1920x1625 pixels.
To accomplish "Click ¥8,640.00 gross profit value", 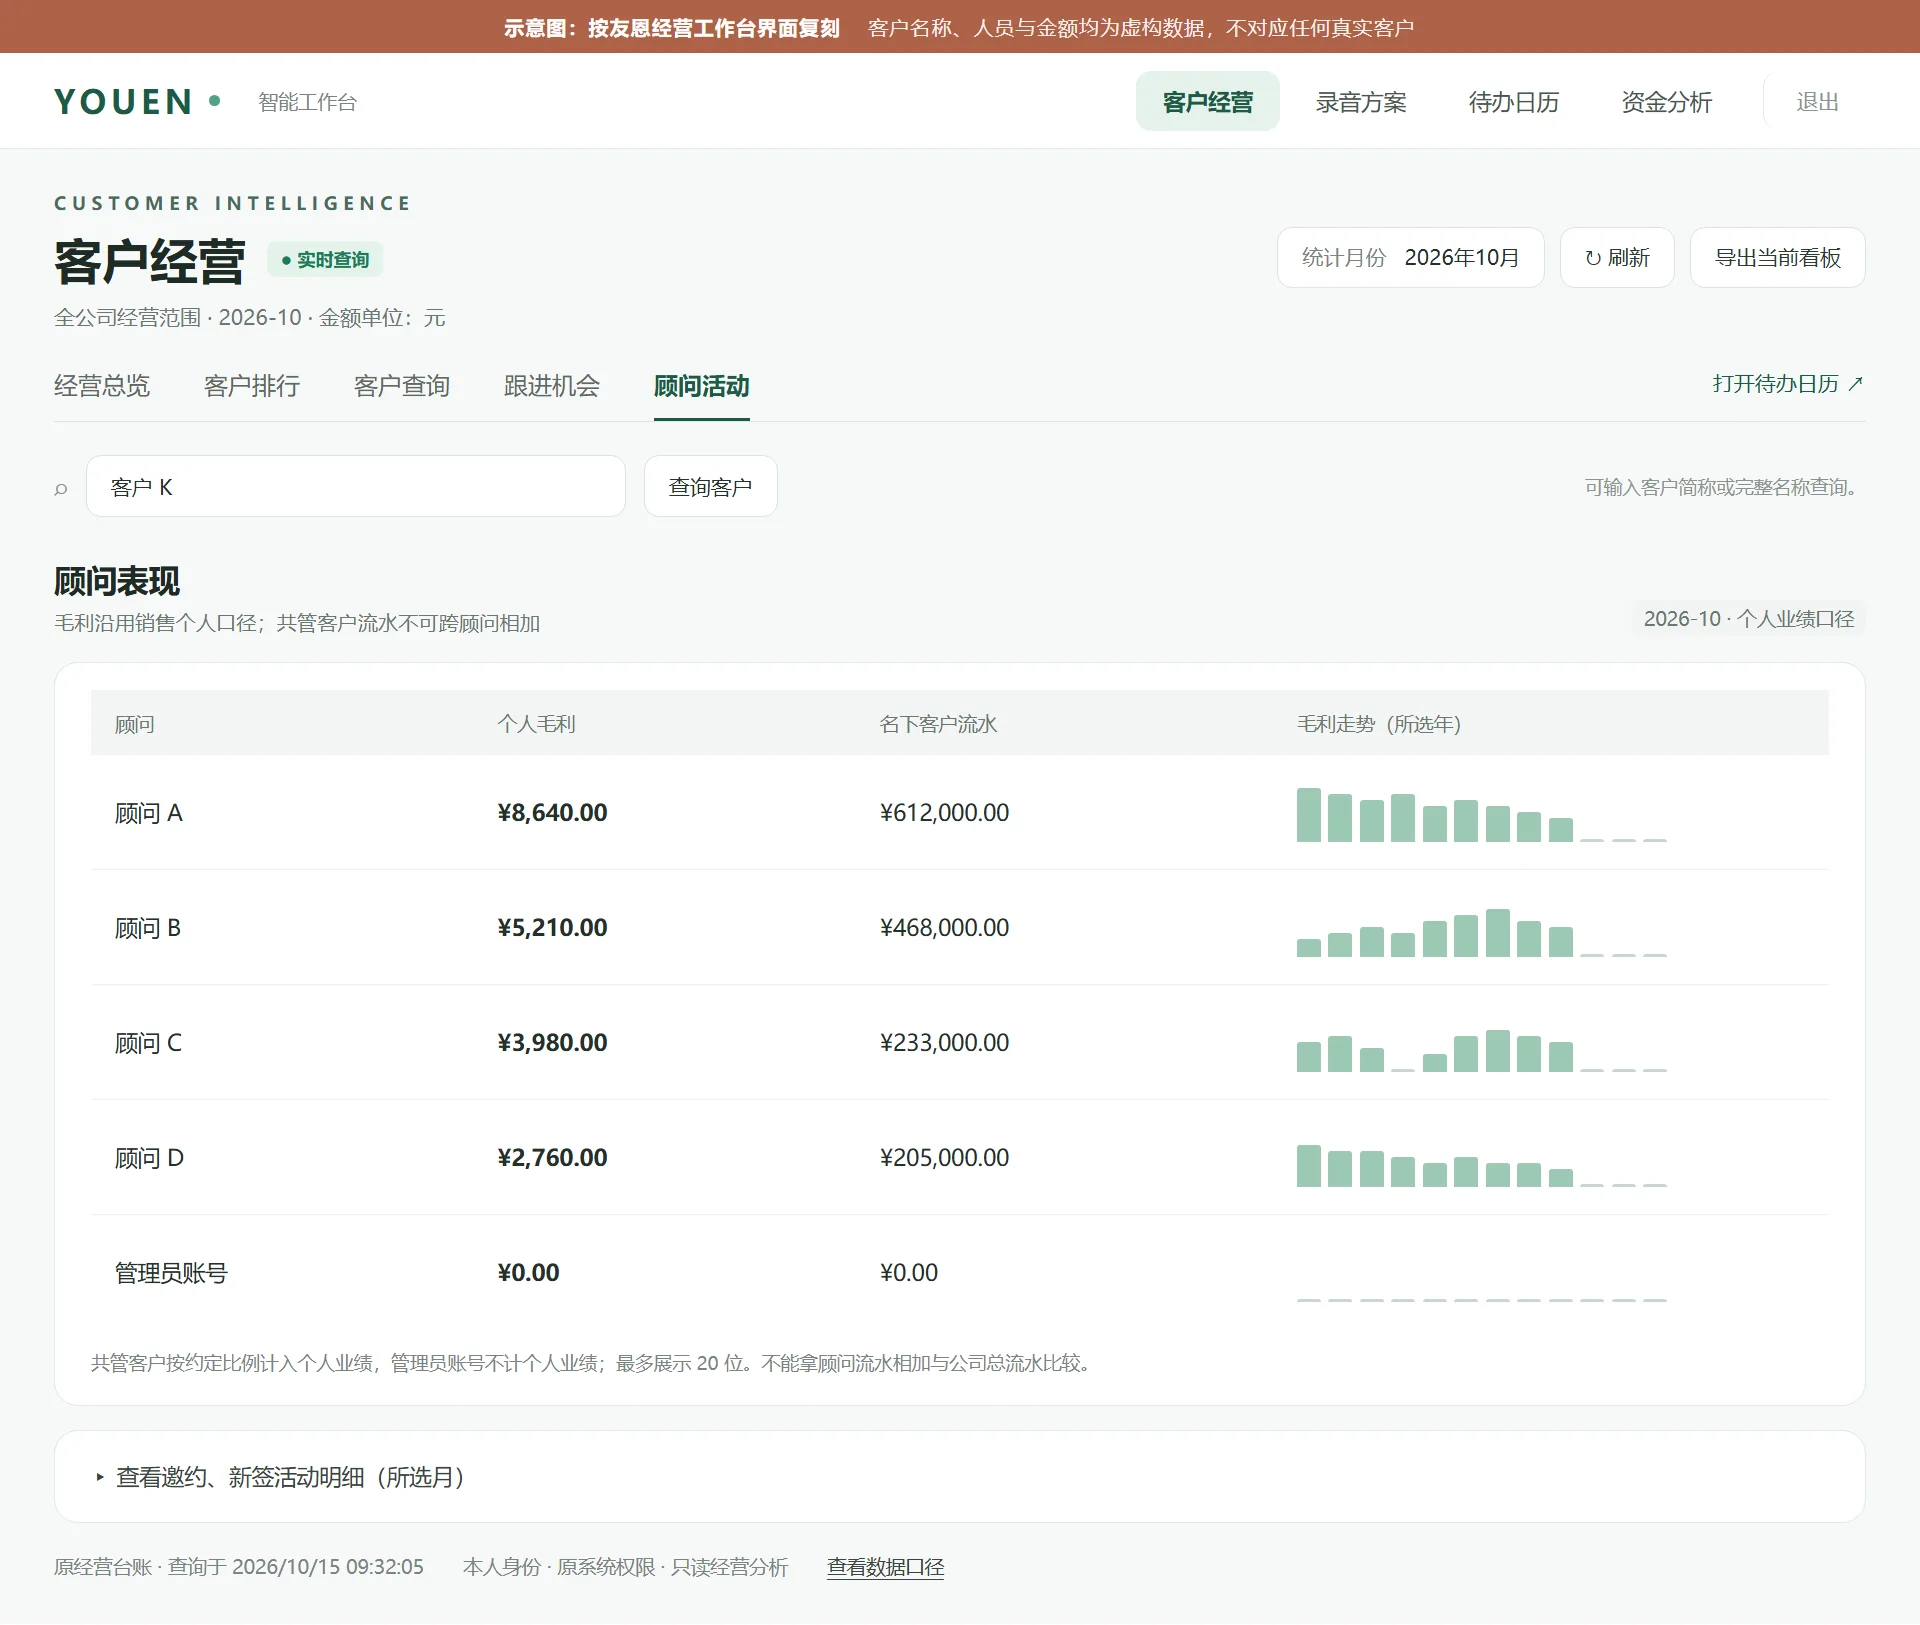I will (552, 813).
